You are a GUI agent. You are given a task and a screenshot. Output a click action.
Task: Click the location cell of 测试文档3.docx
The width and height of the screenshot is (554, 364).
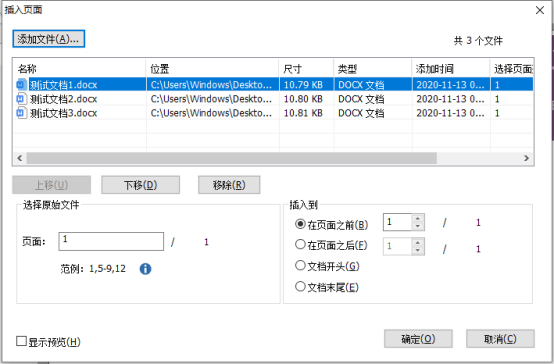tap(211, 113)
